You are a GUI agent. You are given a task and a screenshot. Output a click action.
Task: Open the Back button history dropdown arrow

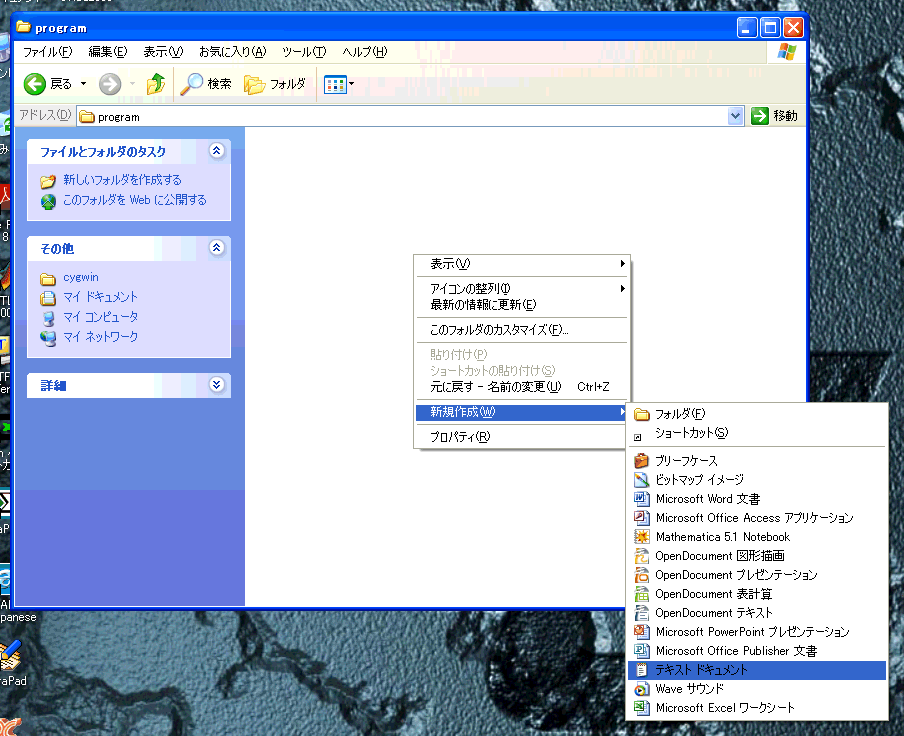tap(84, 84)
